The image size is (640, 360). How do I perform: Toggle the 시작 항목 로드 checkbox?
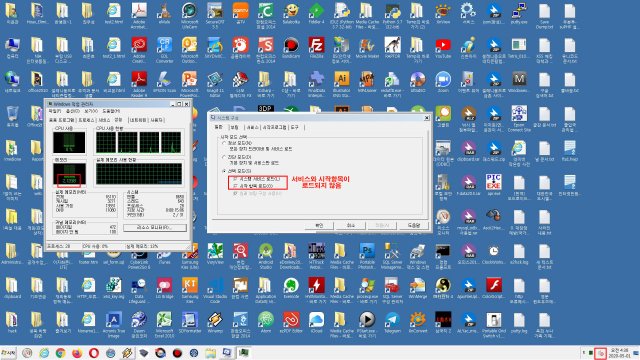(x=235, y=186)
